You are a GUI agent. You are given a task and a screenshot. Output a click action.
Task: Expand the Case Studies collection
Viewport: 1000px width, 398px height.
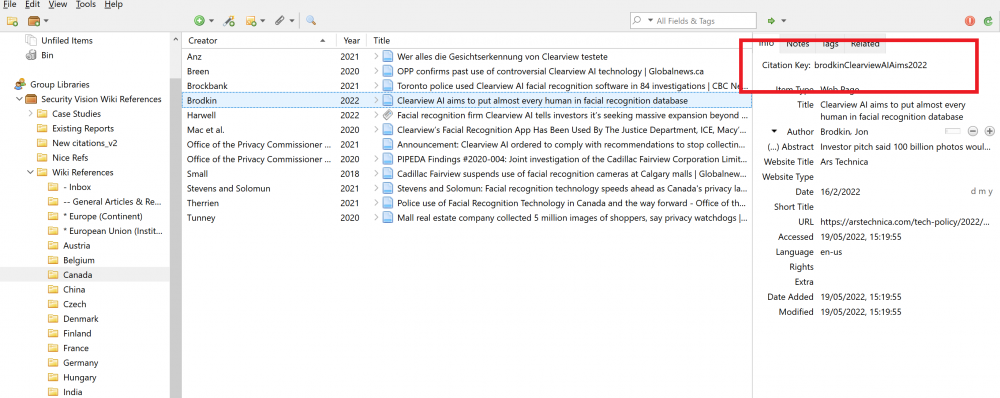[31, 114]
